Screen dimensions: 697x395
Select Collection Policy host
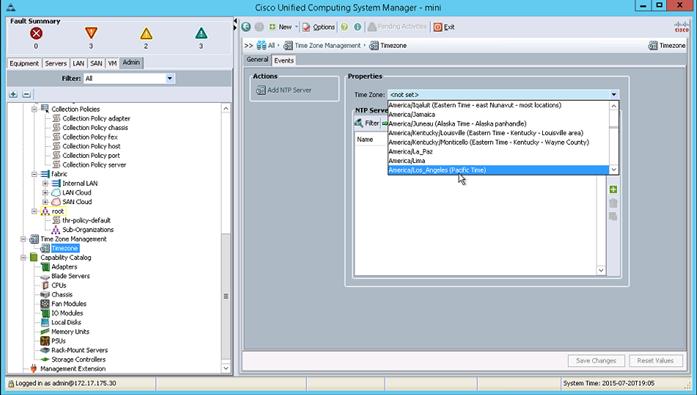(91, 146)
